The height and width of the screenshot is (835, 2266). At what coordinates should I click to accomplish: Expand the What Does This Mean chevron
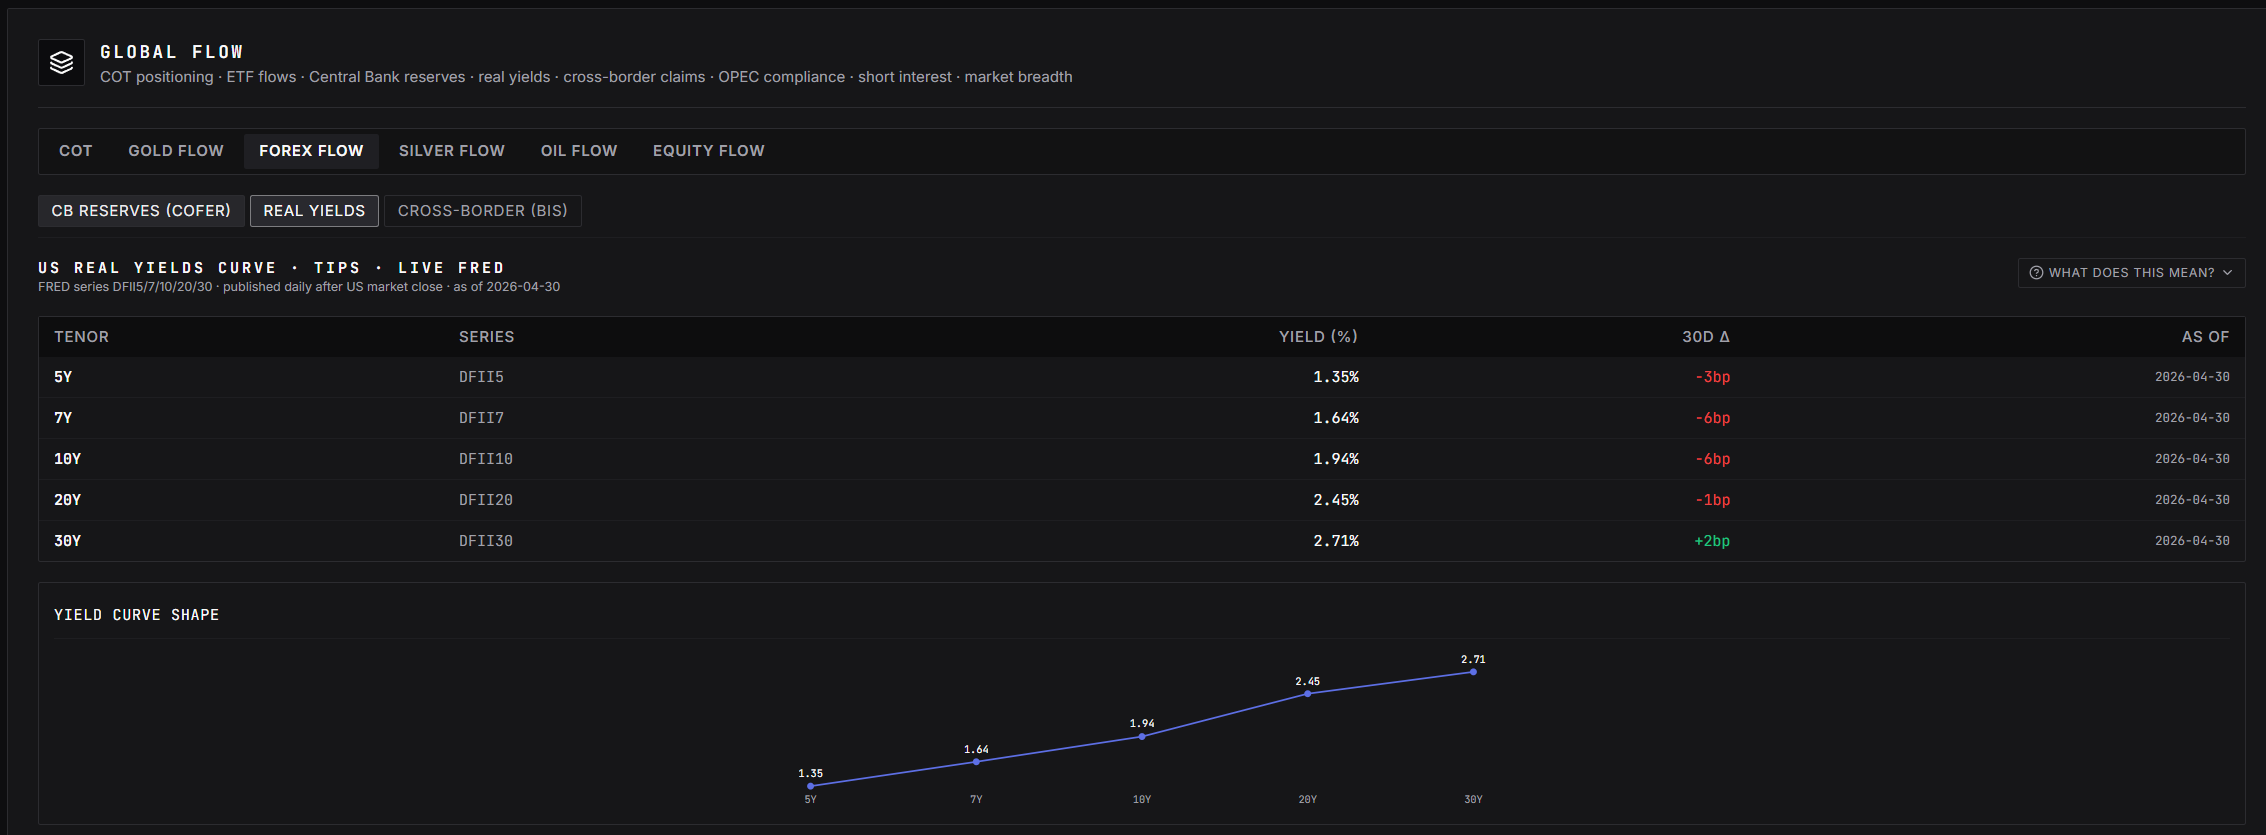(x=2227, y=273)
